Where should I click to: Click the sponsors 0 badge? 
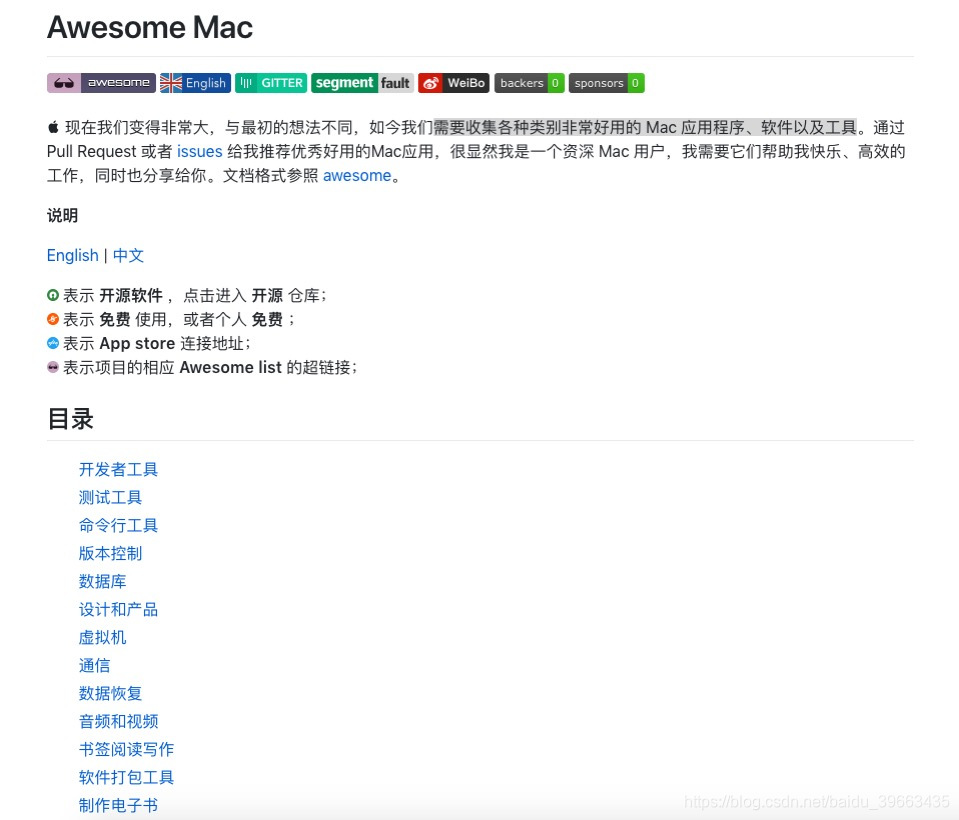pos(605,83)
